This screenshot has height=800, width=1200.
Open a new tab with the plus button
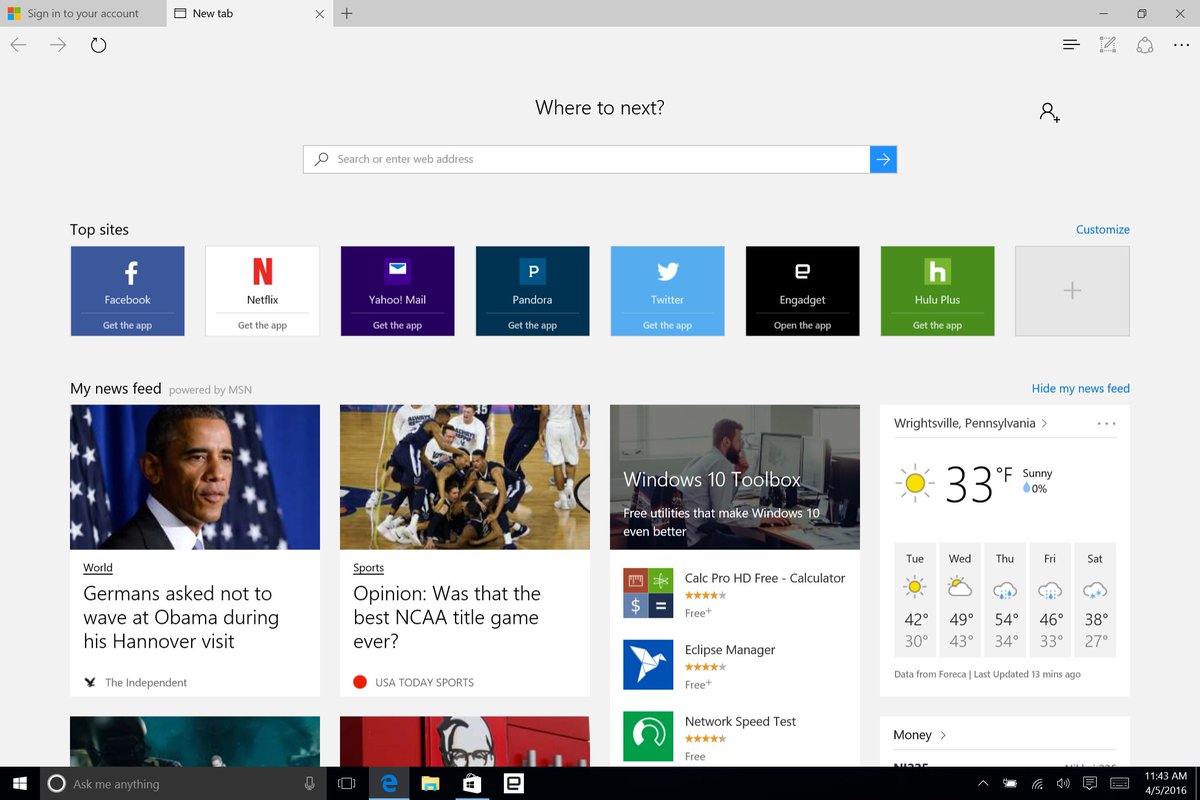[x=346, y=13]
